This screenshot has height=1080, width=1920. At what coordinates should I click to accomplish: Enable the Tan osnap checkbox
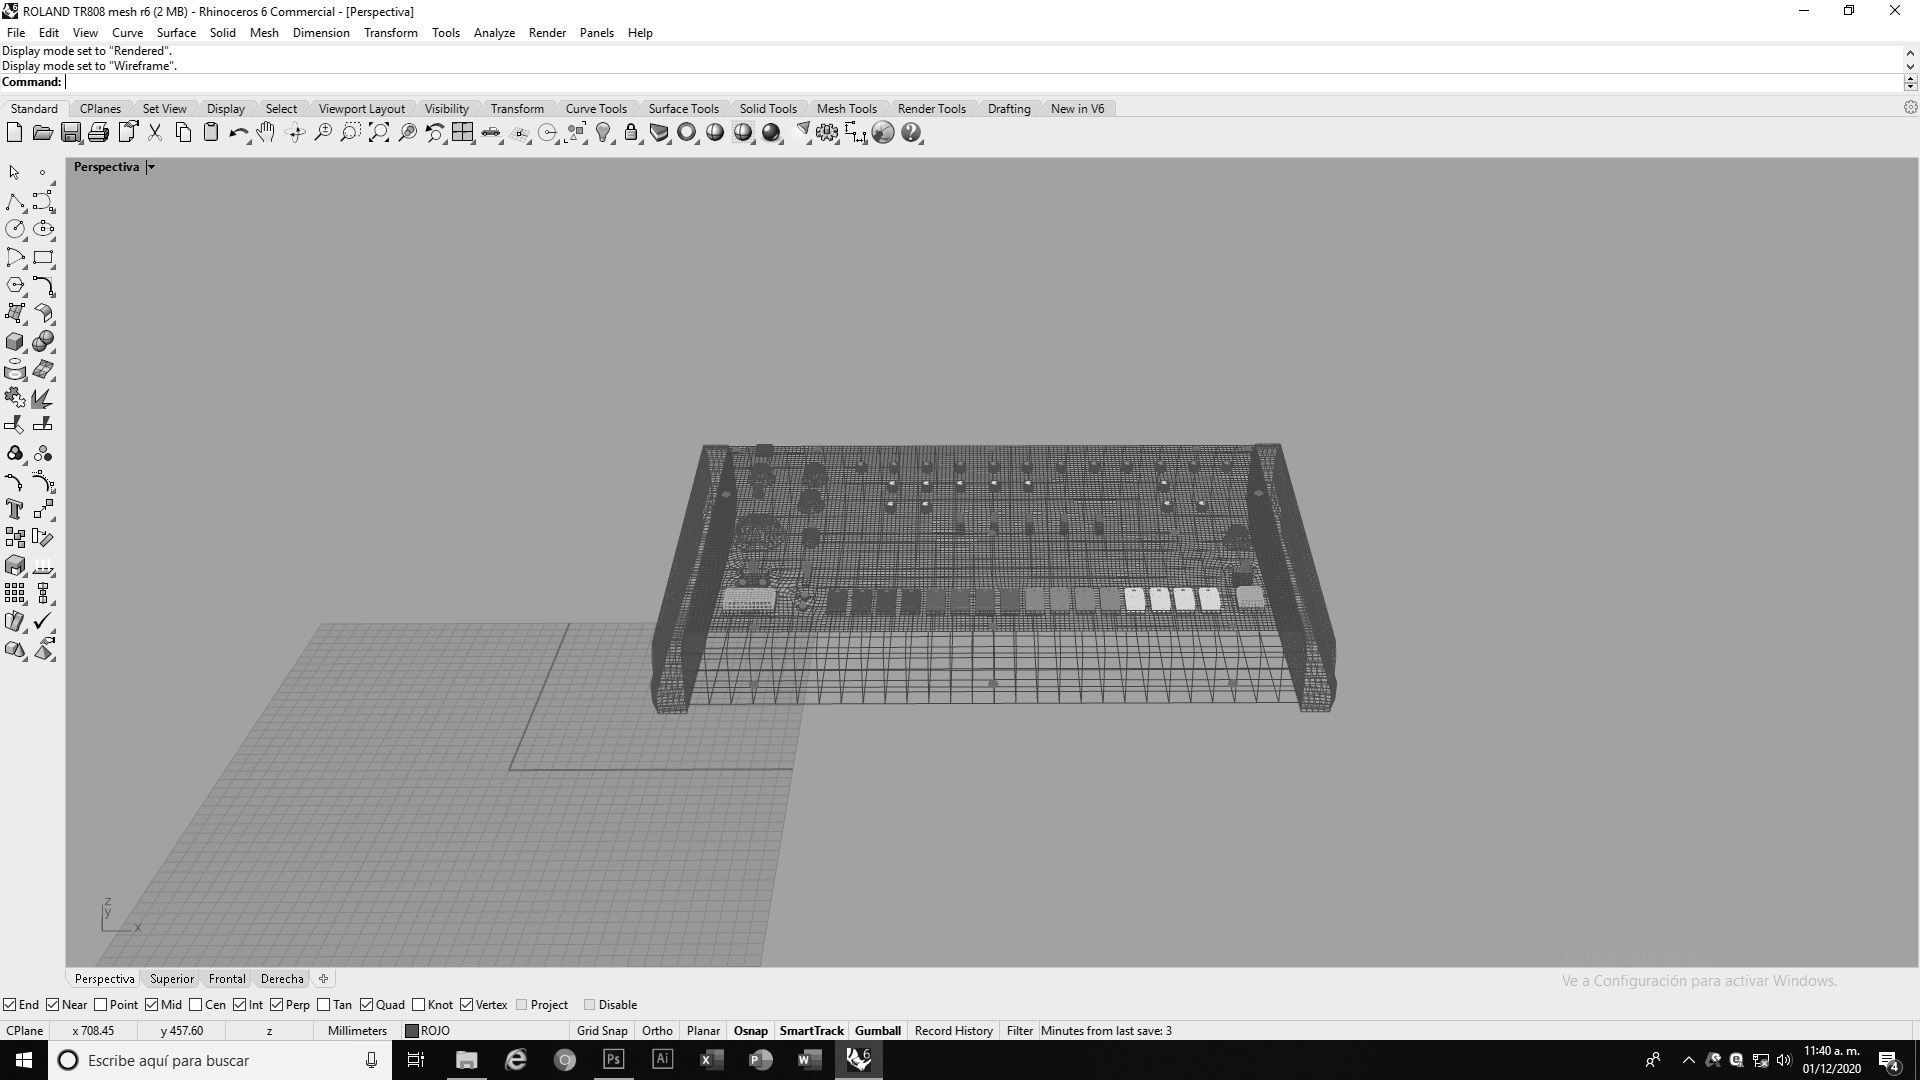[x=323, y=1005]
